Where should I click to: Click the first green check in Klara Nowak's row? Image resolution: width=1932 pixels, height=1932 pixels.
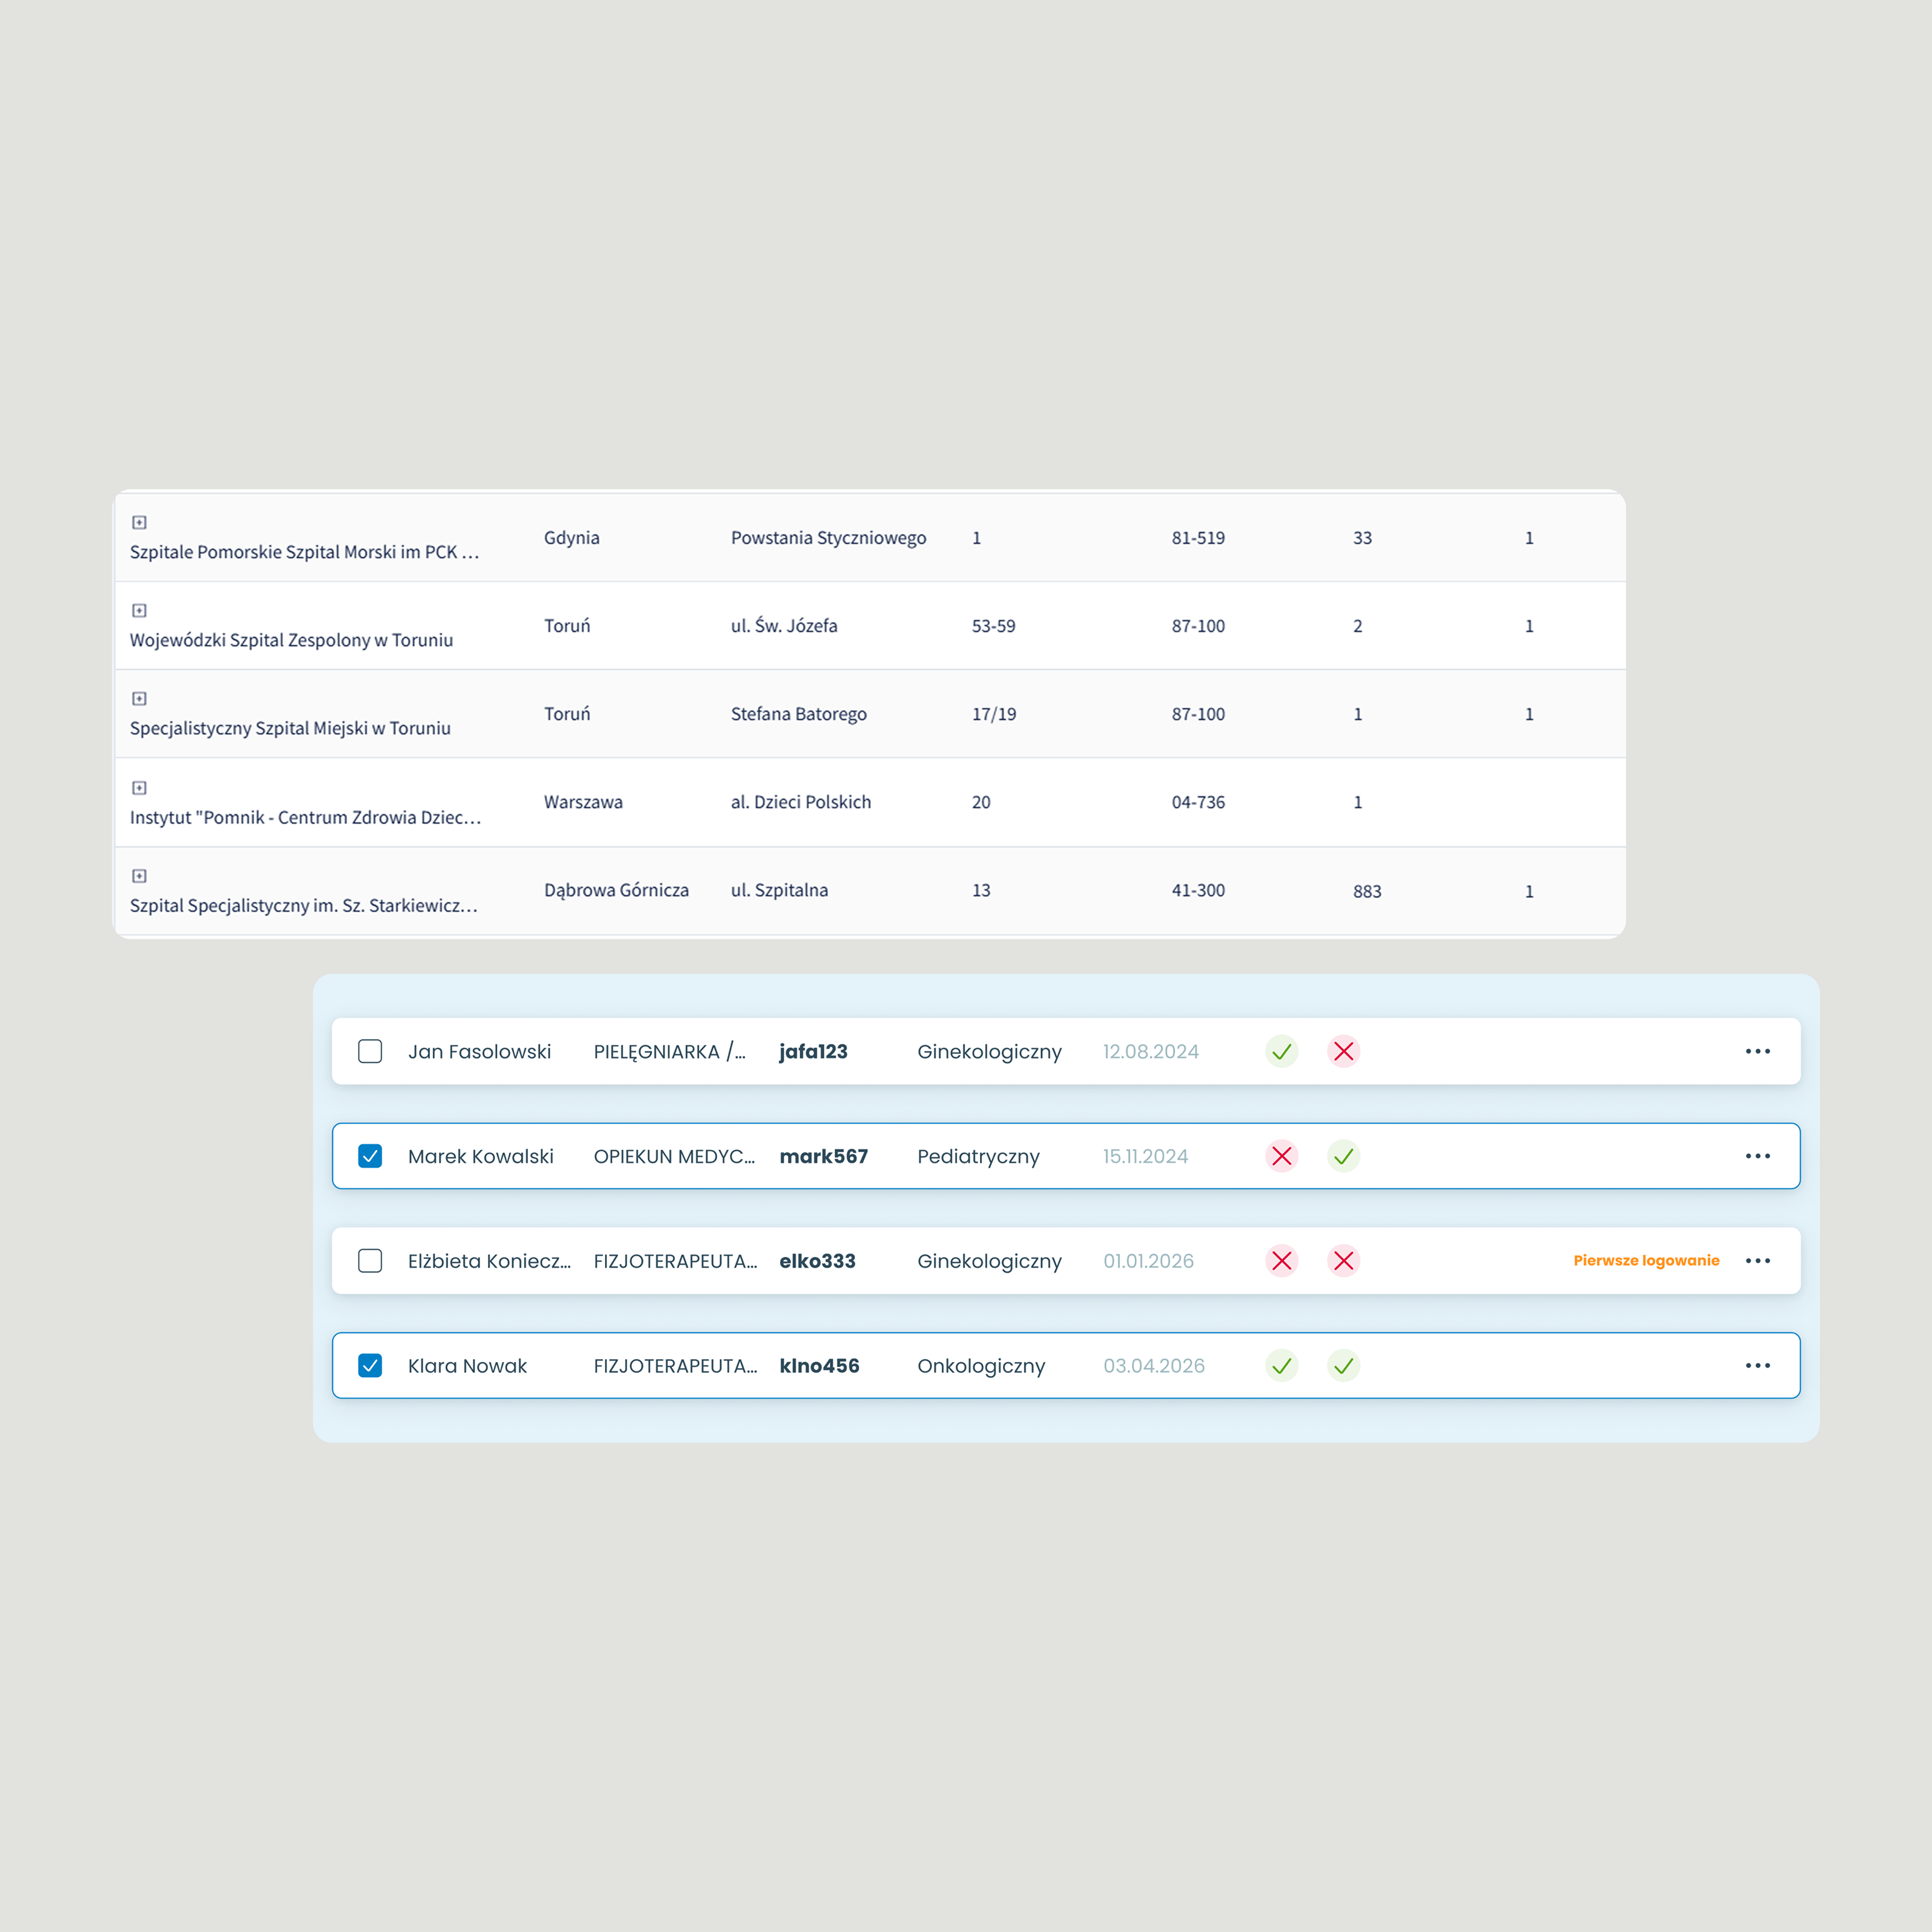tap(1281, 1365)
